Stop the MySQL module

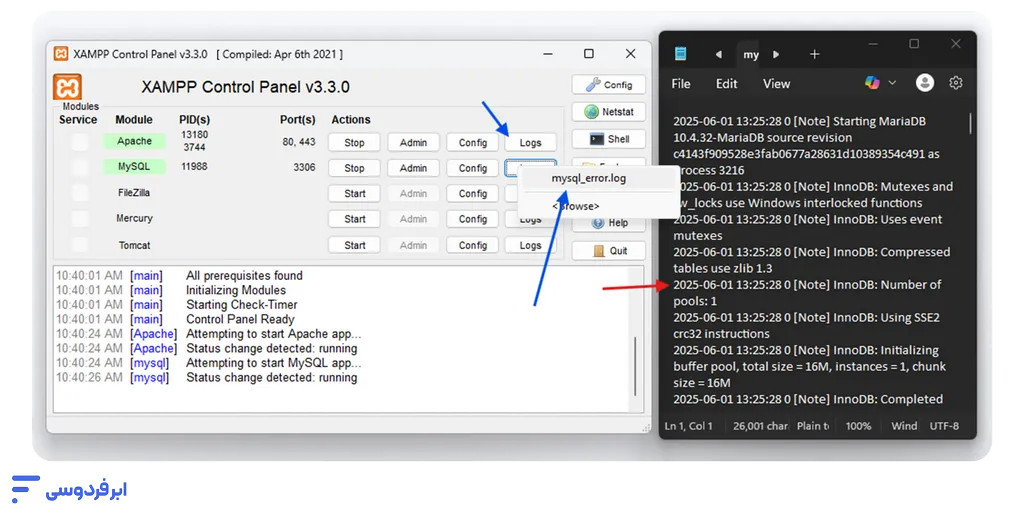[354, 168]
